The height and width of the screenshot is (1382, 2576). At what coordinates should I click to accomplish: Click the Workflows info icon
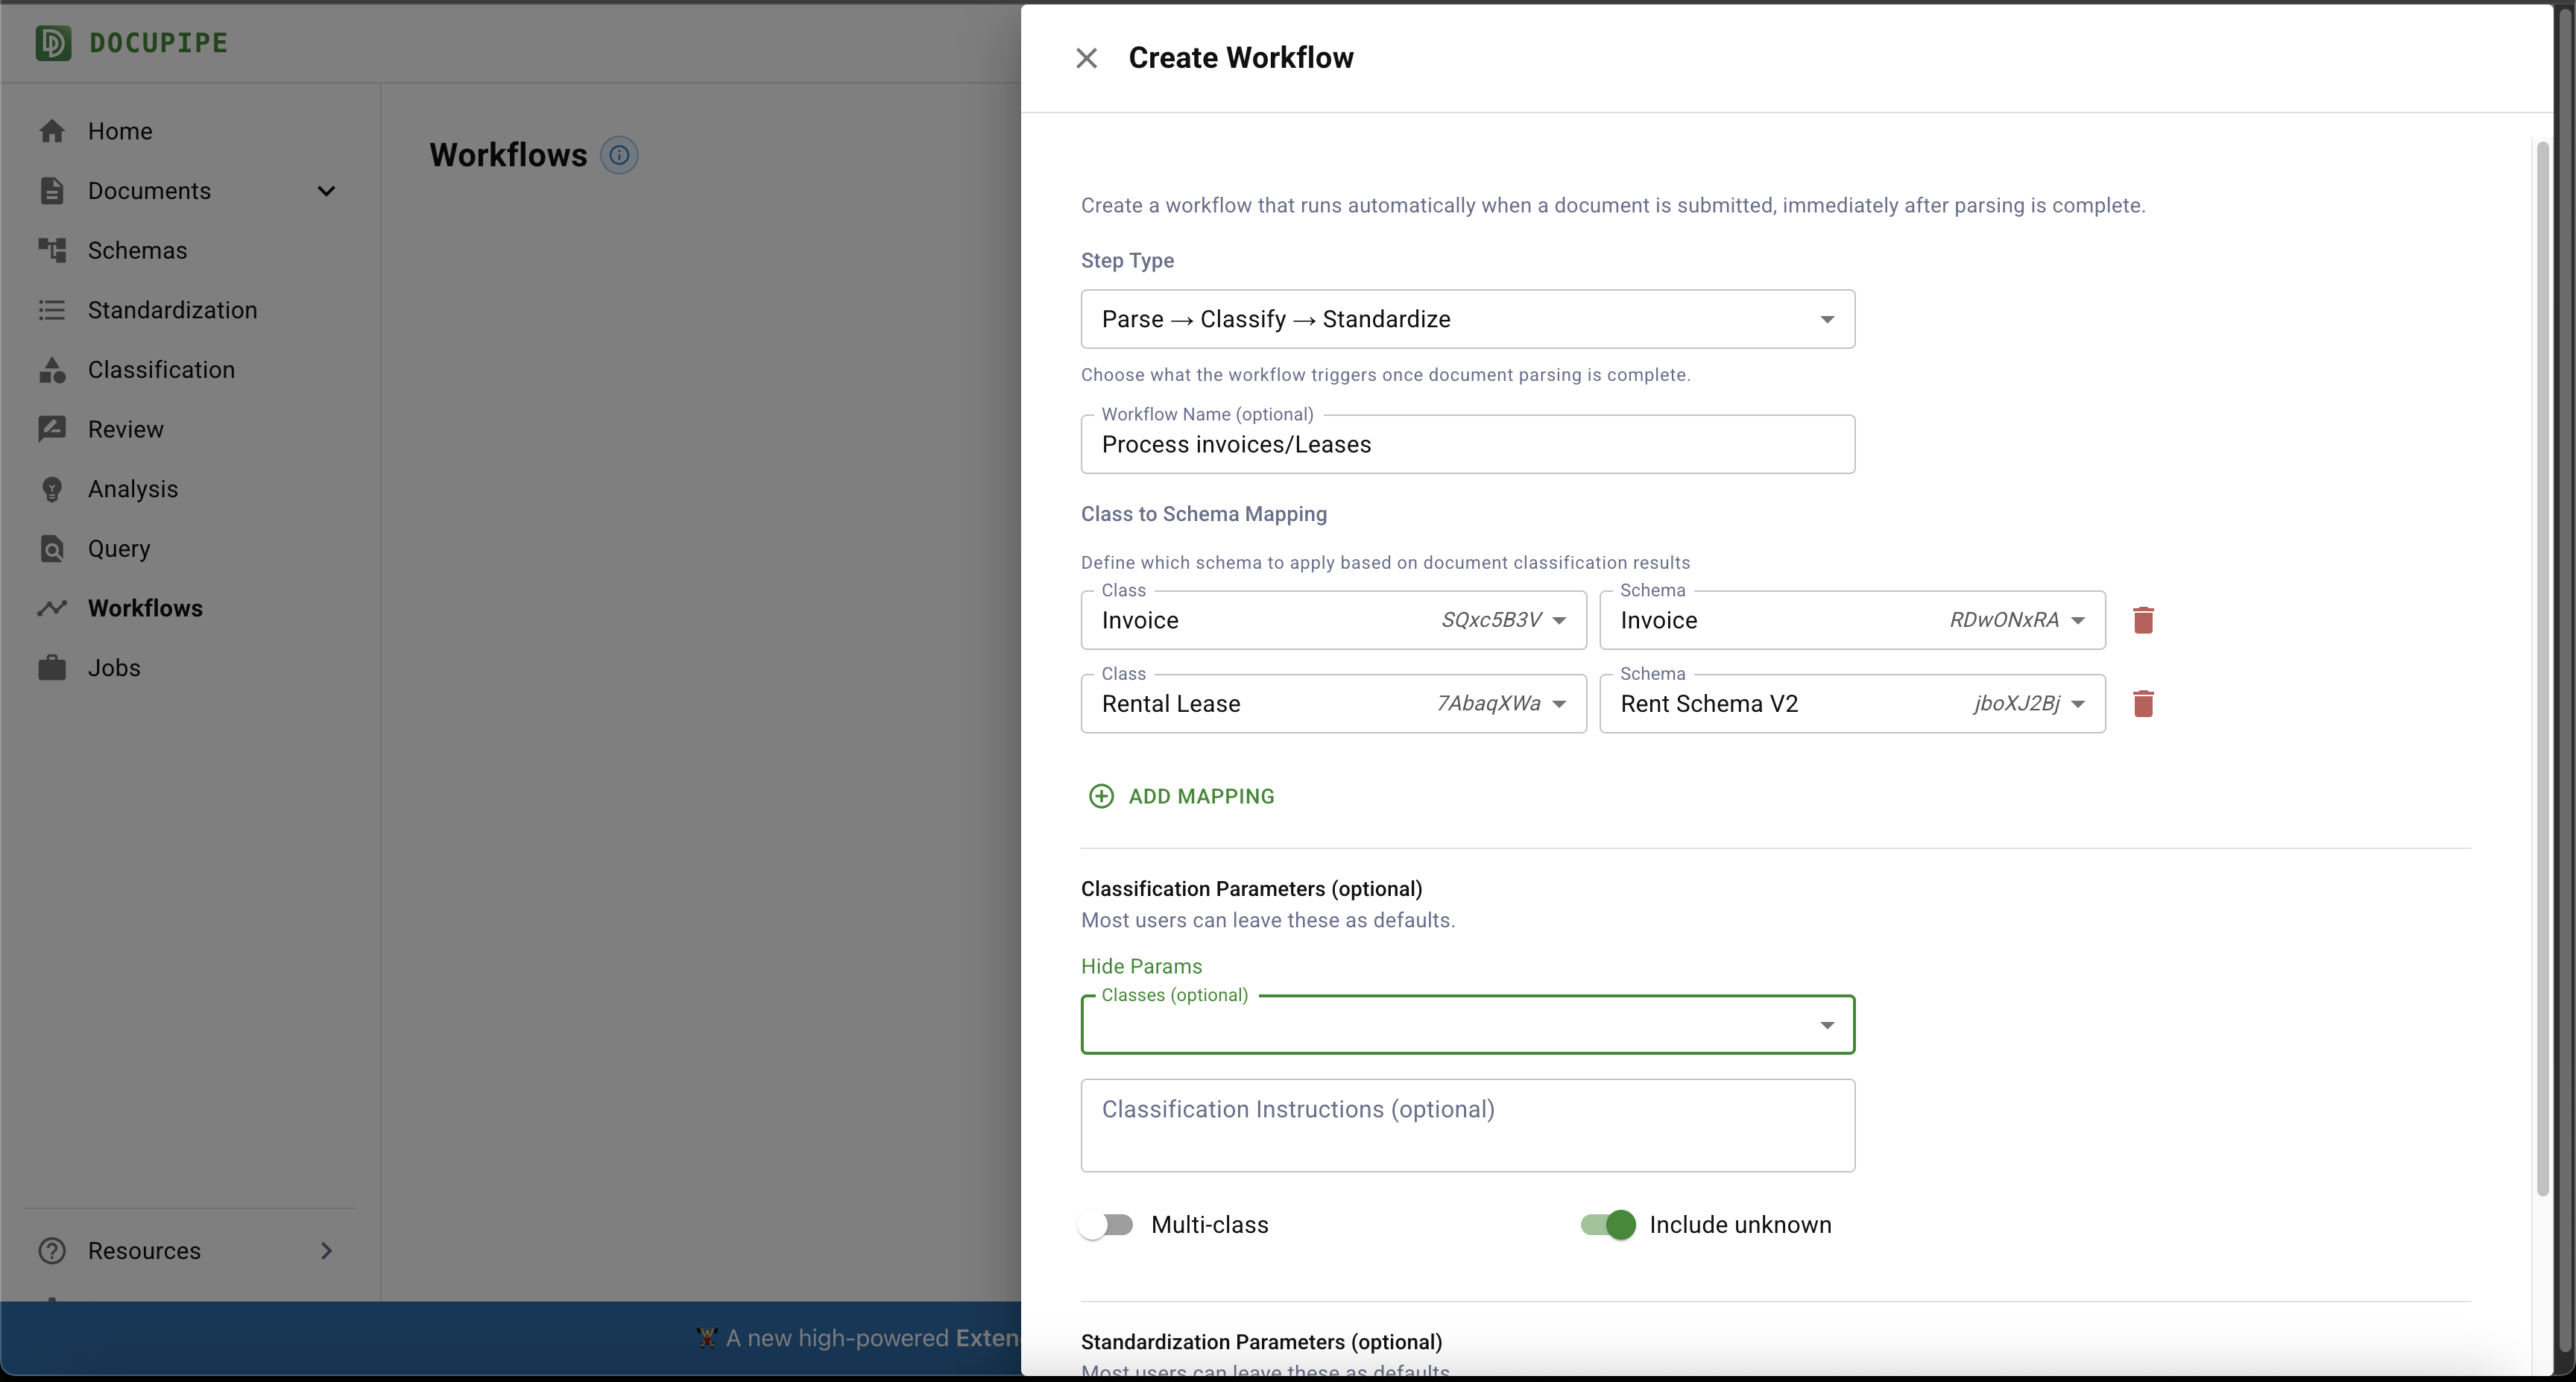coord(619,155)
